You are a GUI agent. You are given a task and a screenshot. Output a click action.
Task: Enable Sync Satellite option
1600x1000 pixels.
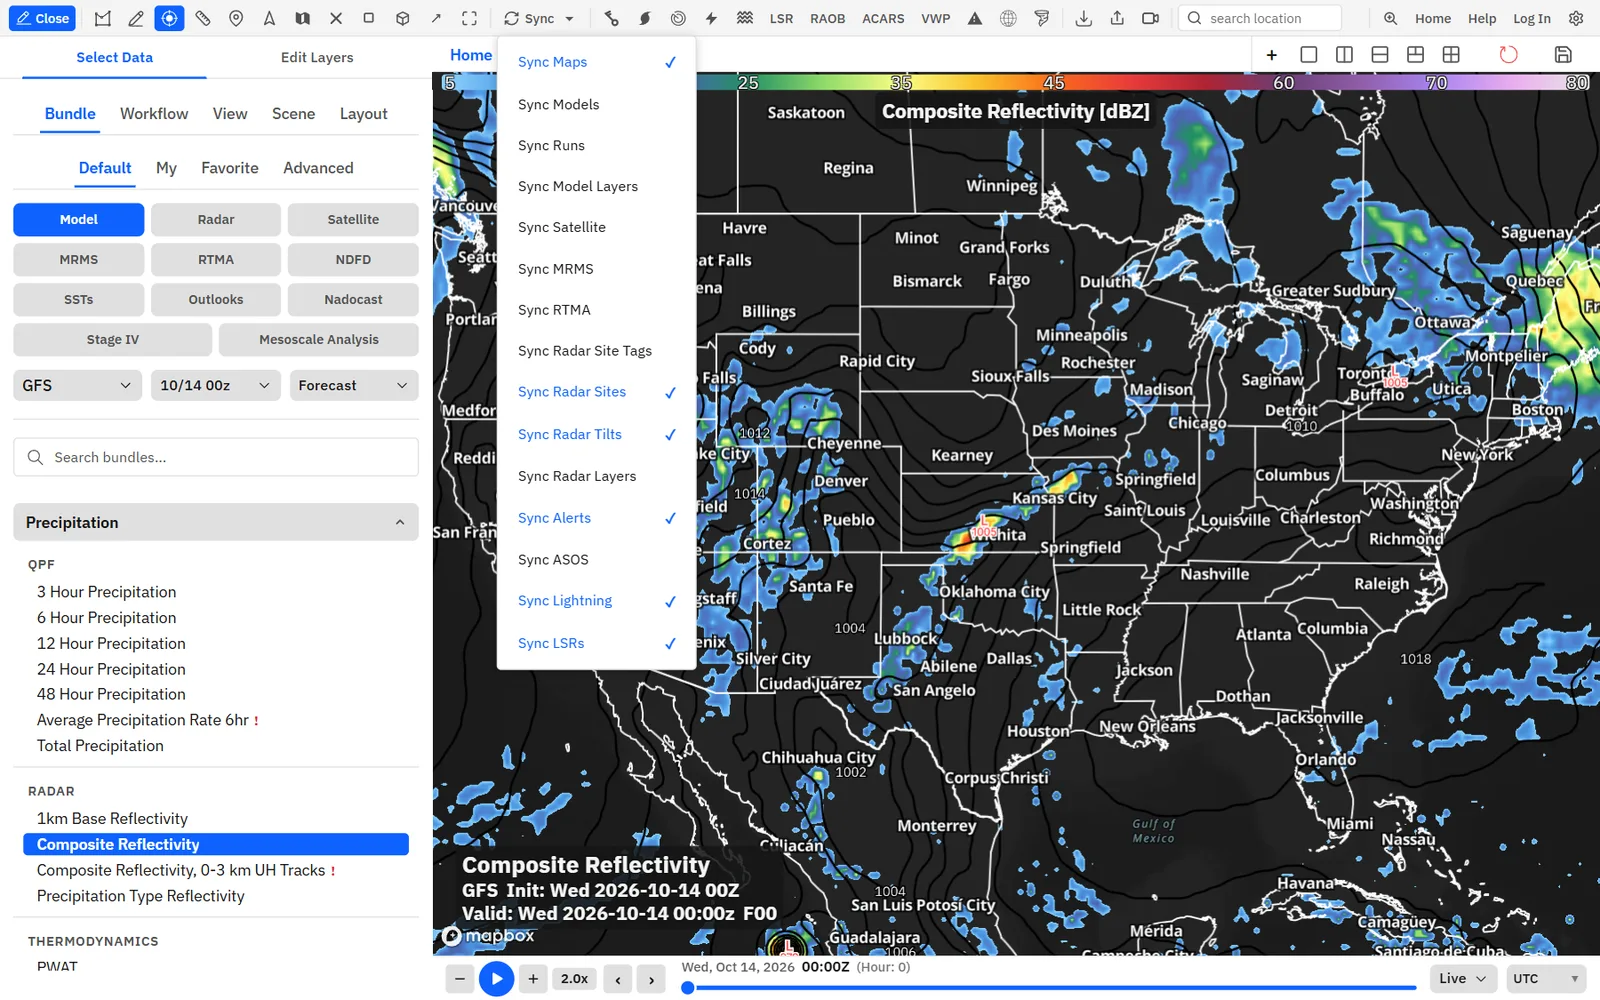pyautogui.click(x=596, y=227)
